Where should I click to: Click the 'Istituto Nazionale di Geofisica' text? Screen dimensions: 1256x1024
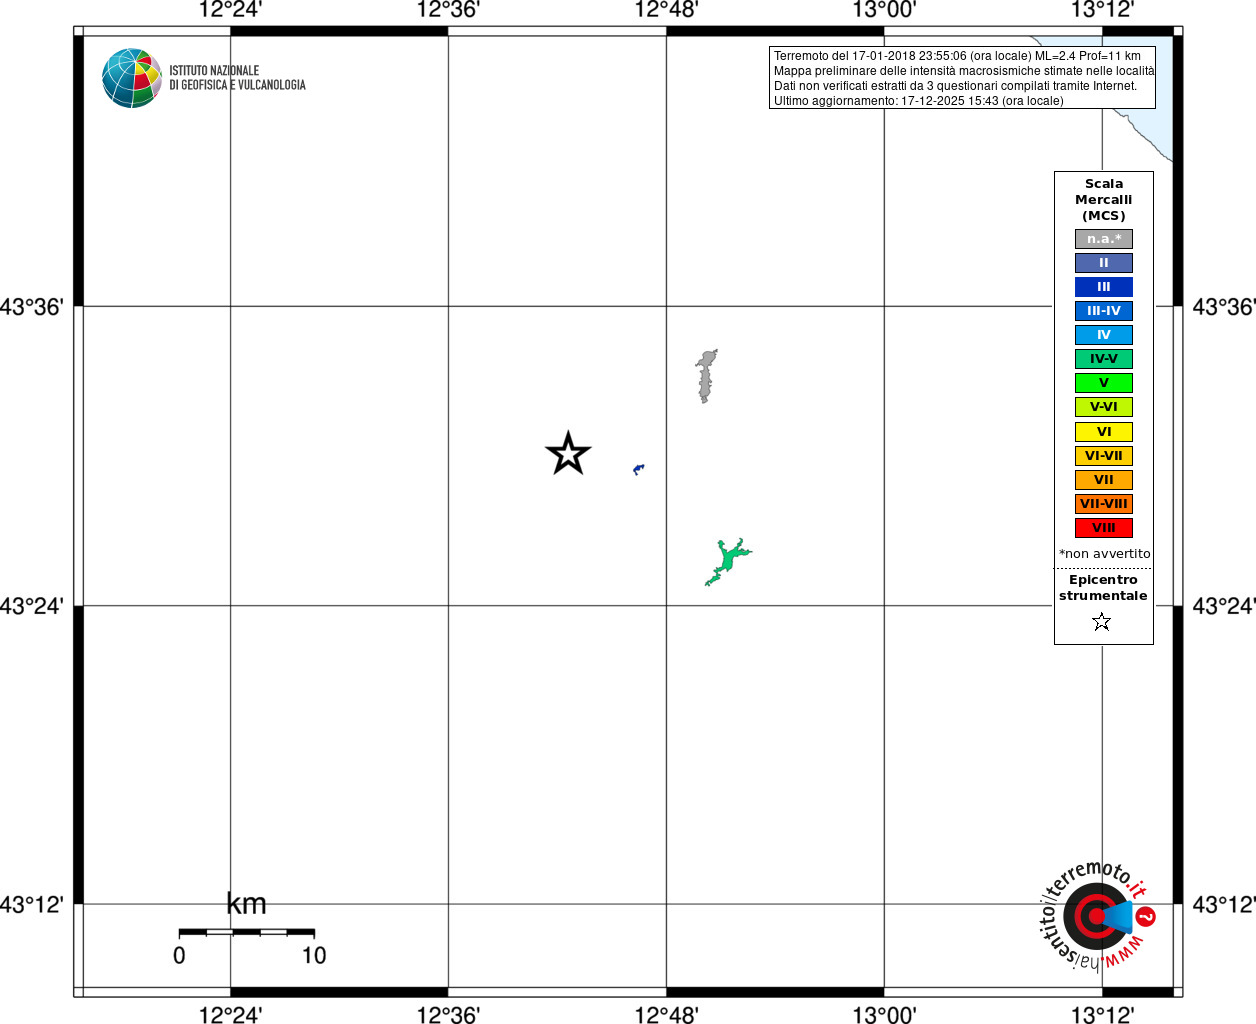pyautogui.click(x=237, y=78)
